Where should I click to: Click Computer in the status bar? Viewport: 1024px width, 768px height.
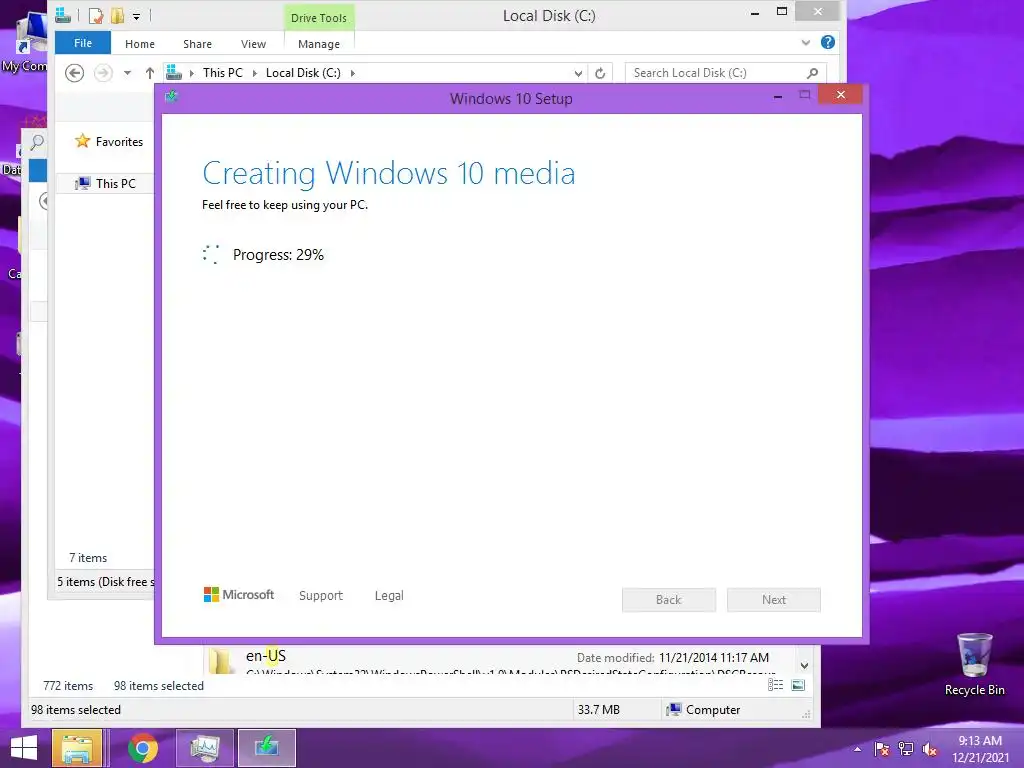703,710
